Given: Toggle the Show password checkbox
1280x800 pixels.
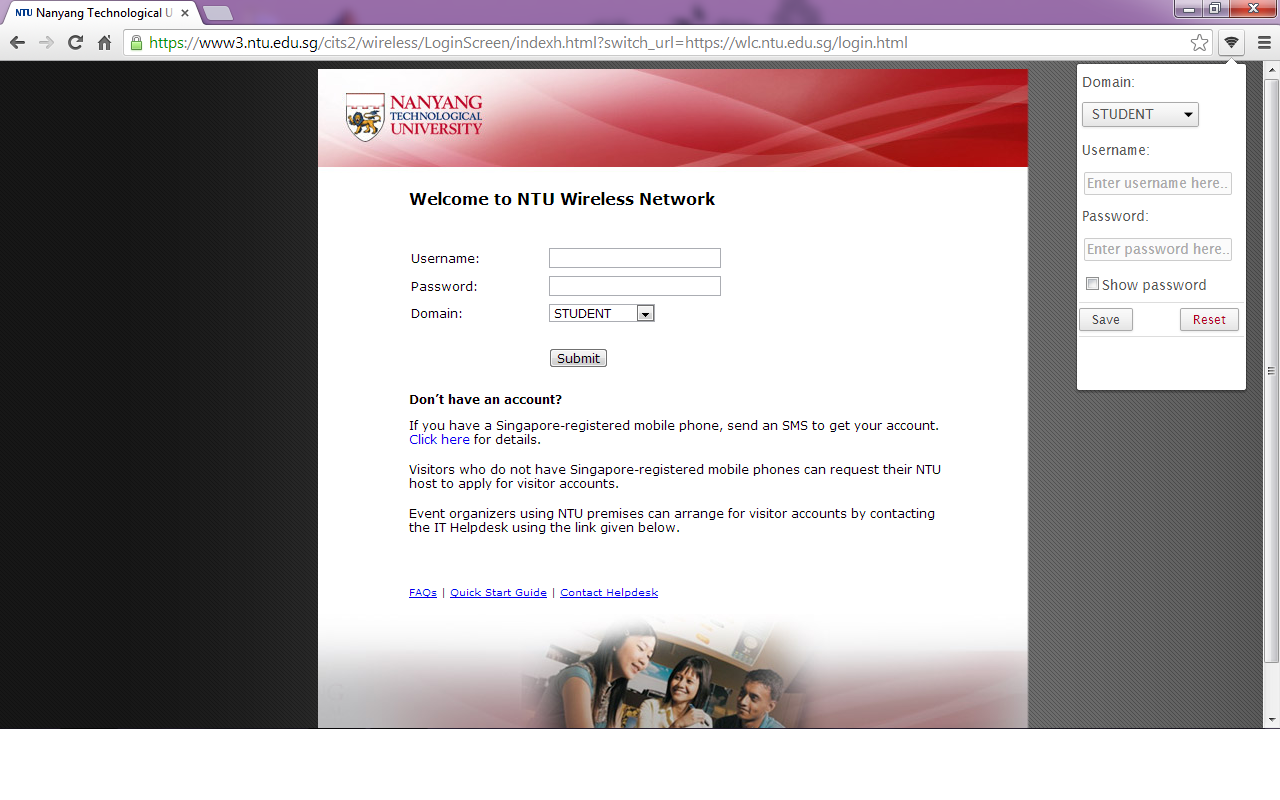Looking at the screenshot, I should [1092, 284].
